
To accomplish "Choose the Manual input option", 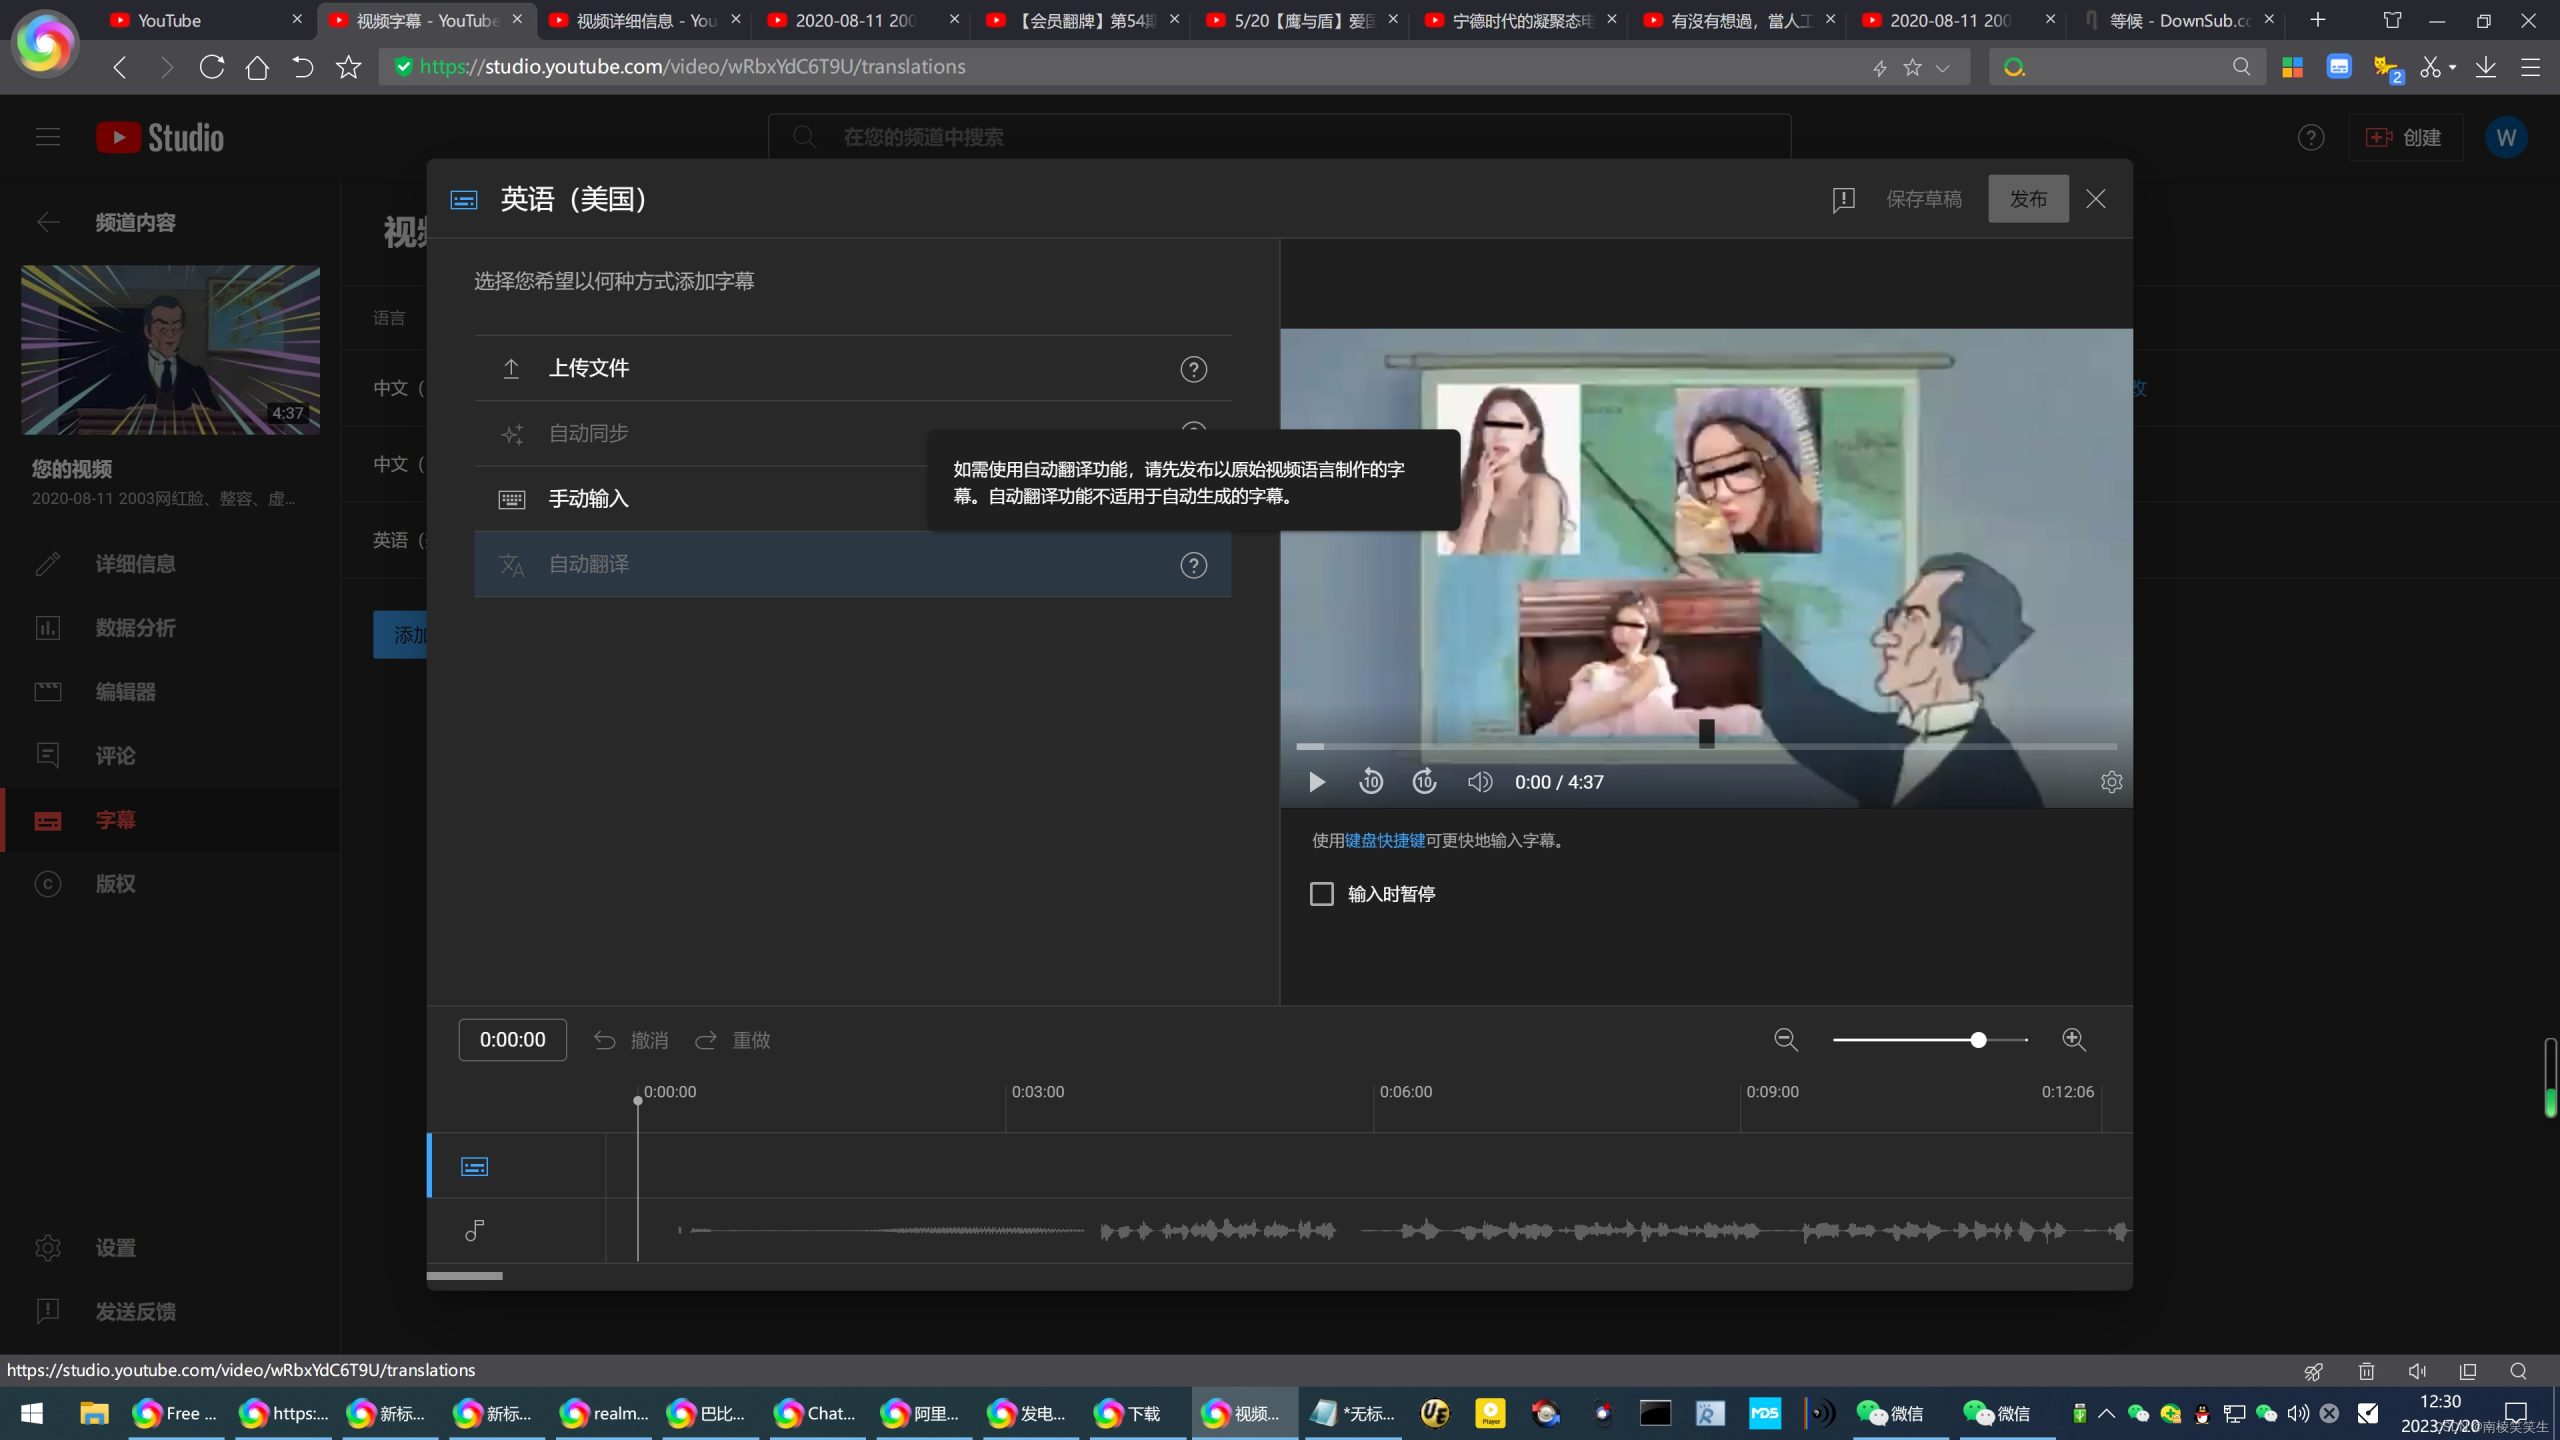I will [x=852, y=499].
